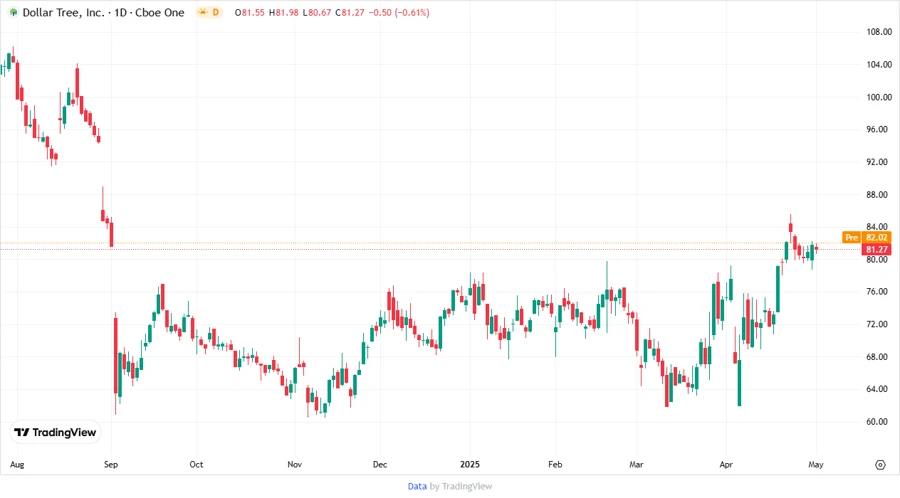This screenshot has height=498, width=900.
Task: Click the red 81.27 last price label
Action: coord(876,250)
